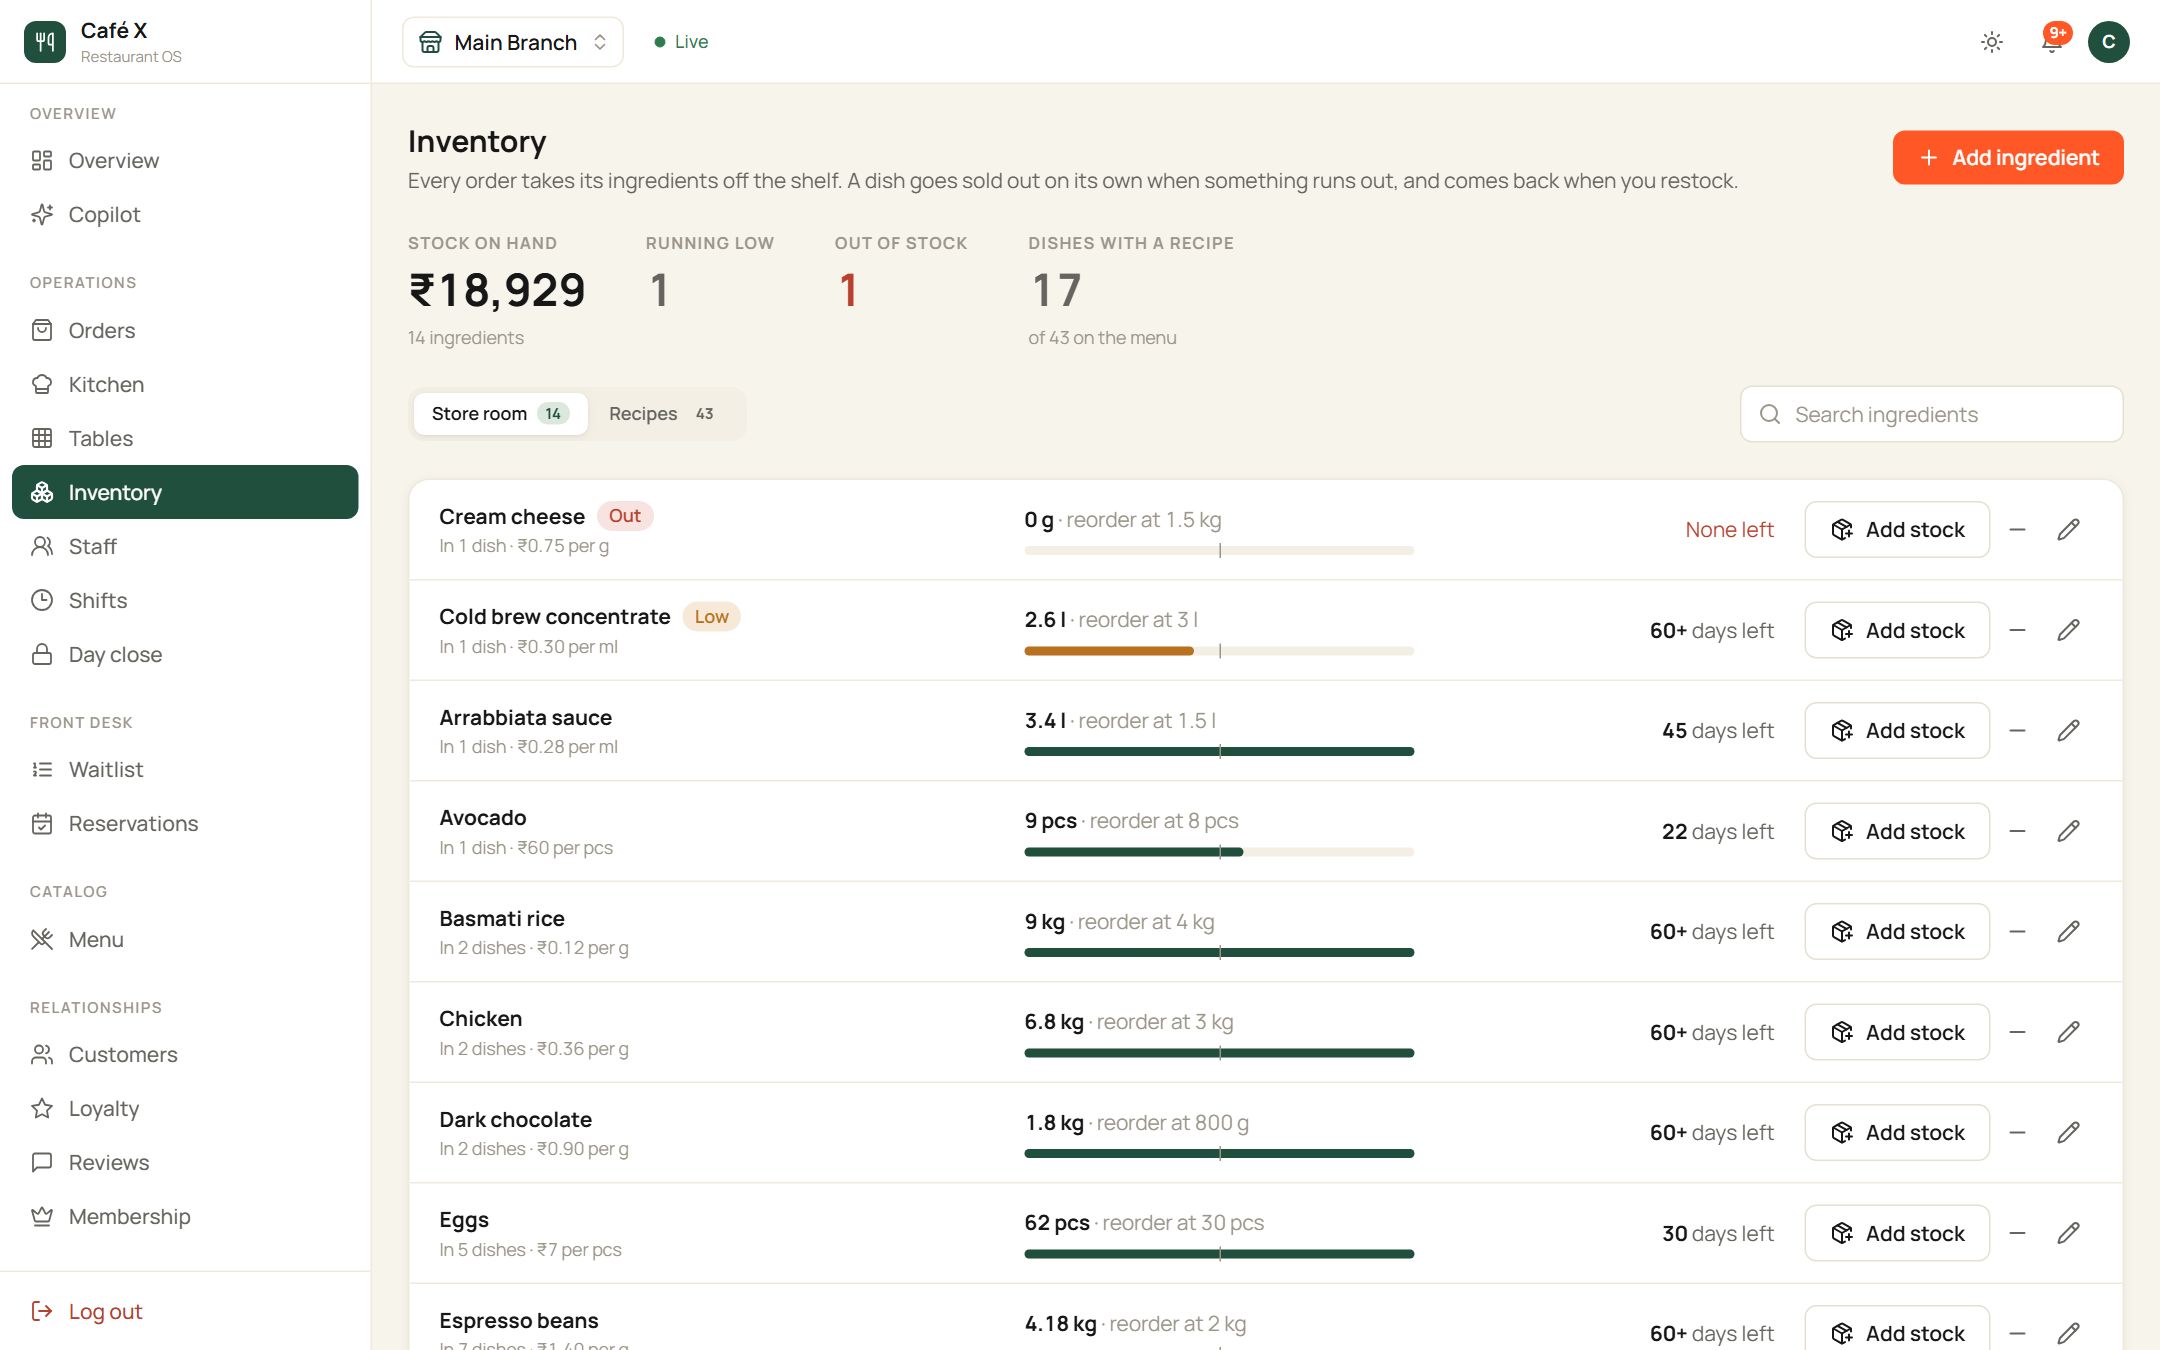Edit Chicken pencil icon
Viewport: 2160px width, 1350px height.
click(2068, 1032)
